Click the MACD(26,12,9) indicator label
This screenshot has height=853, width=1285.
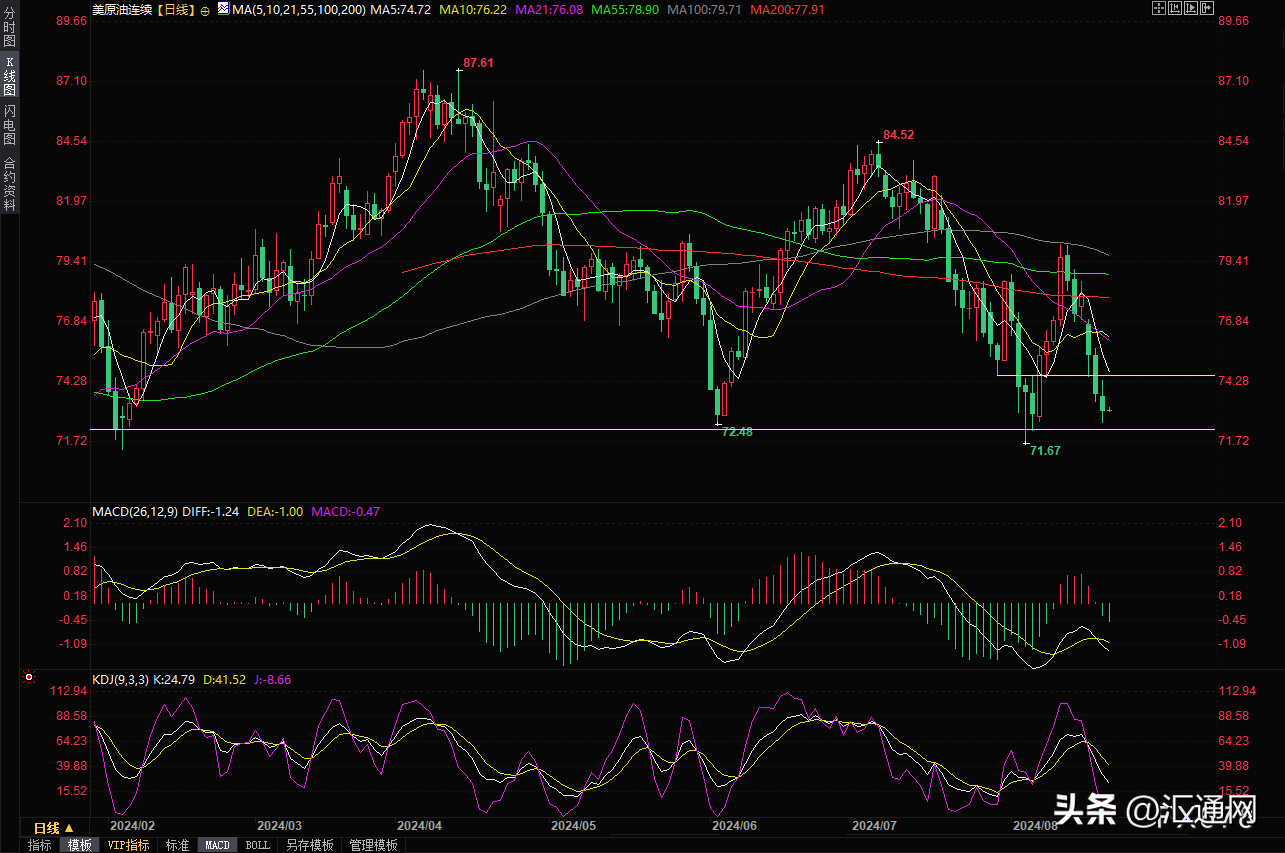pyautogui.click(x=135, y=511)
